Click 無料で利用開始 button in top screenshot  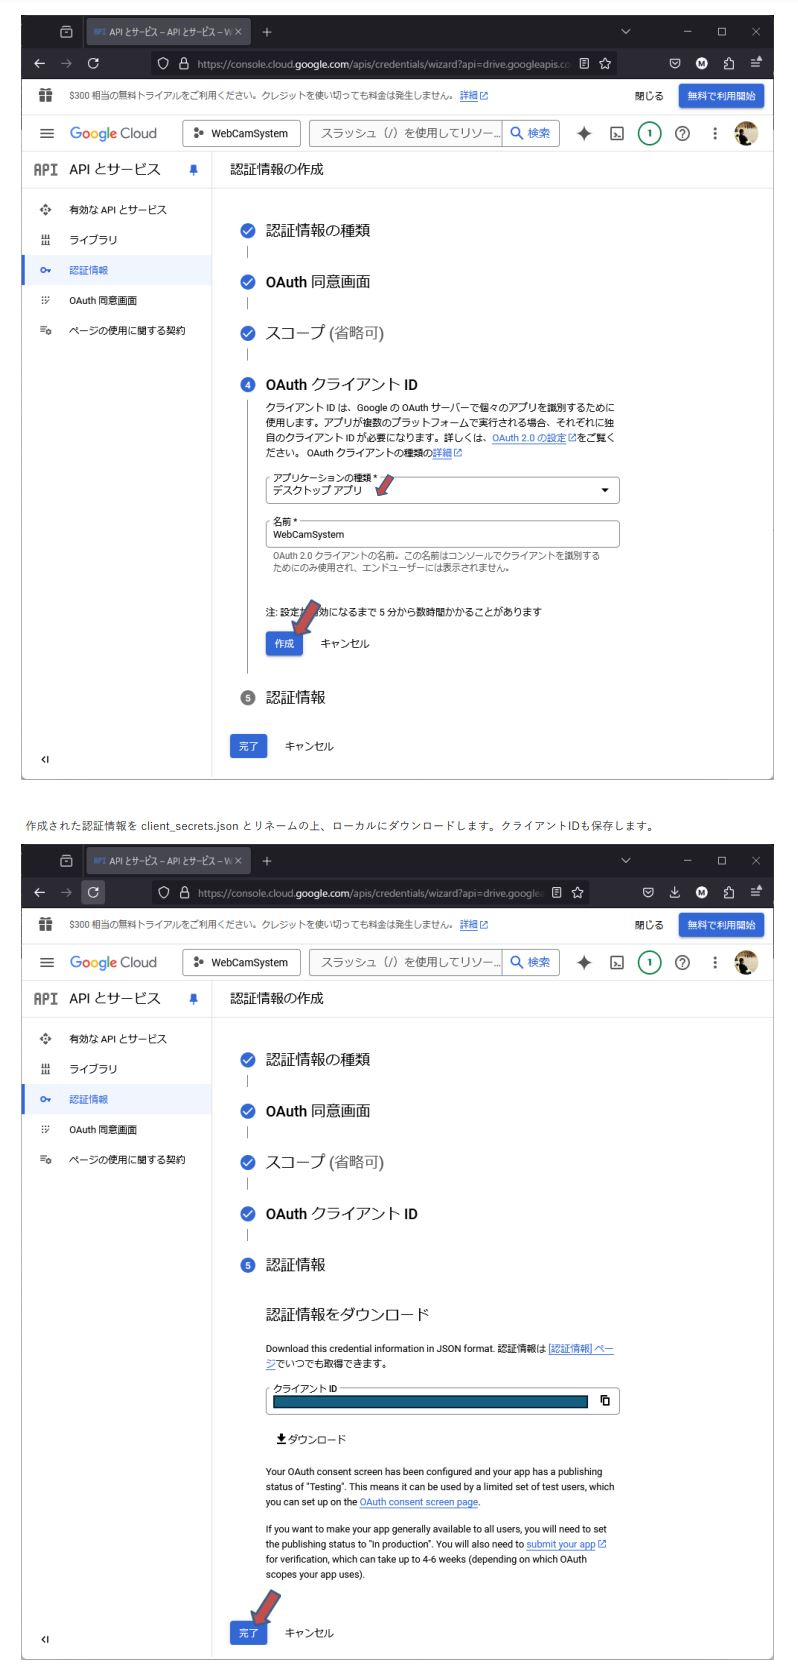click(x=721, y=96)
